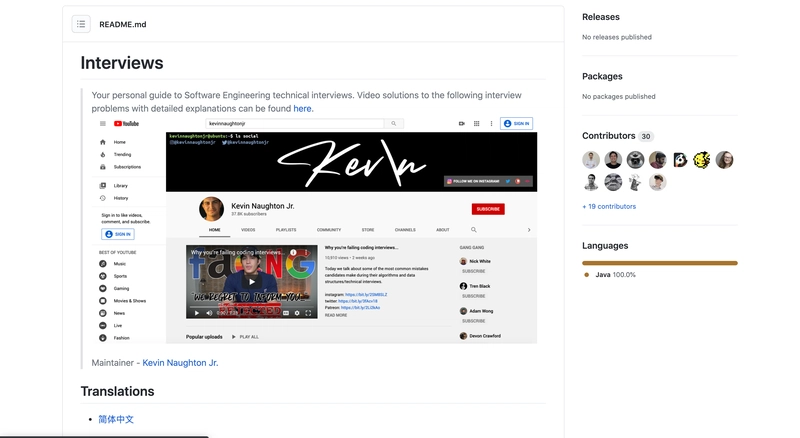Click the channel tab search magnifier icon

pos(473,230)
